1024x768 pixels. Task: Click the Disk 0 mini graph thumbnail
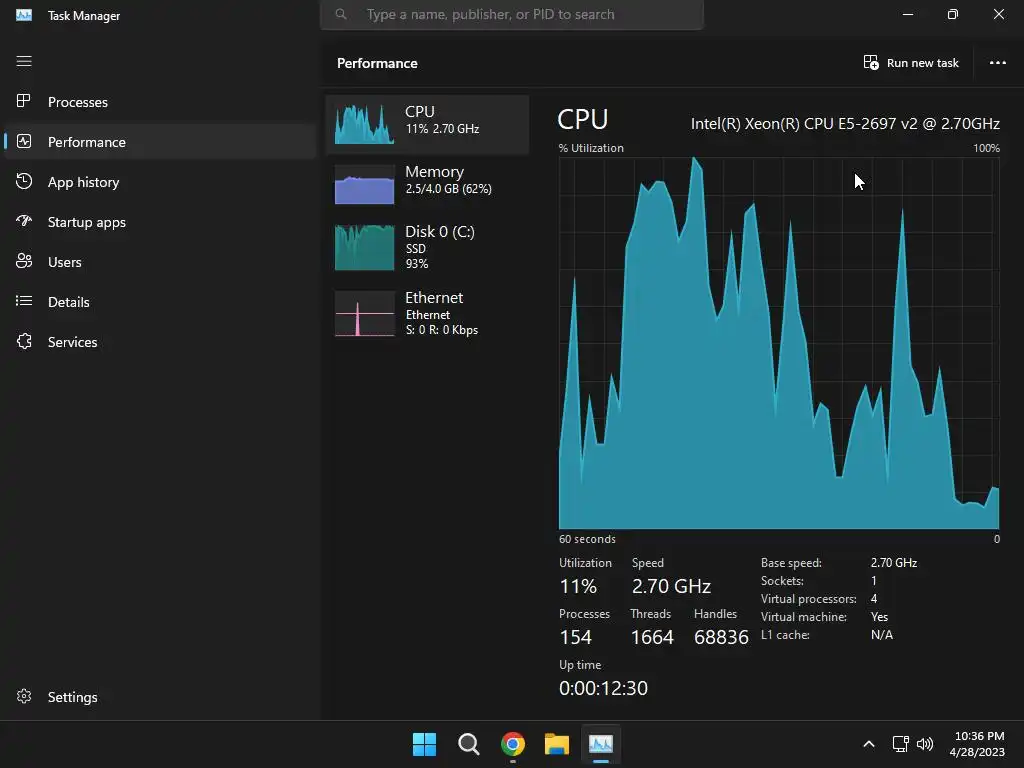[364, 247]
